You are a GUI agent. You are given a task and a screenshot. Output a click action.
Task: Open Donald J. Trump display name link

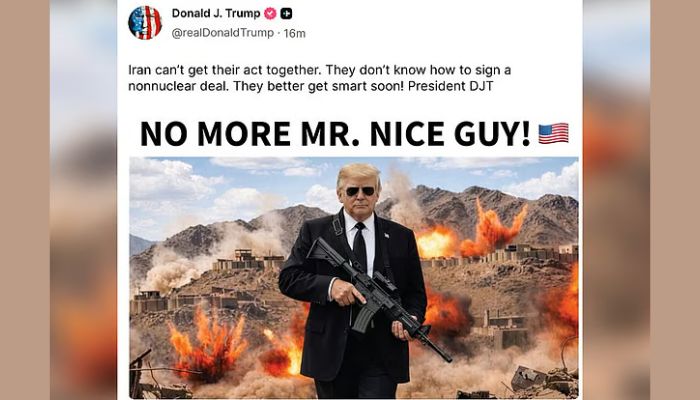pos(216,13)
